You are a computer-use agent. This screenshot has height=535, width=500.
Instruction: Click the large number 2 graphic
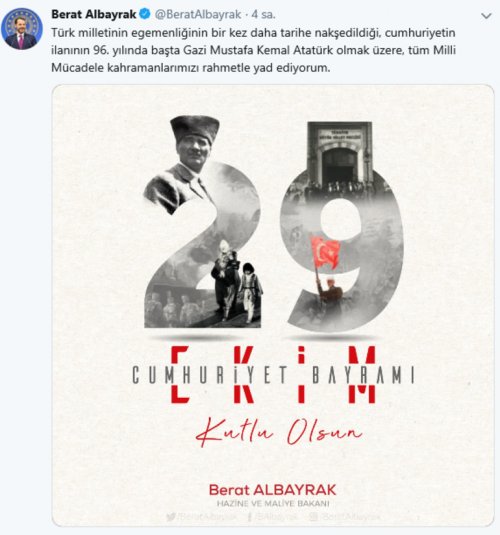[x=203, y=244]
